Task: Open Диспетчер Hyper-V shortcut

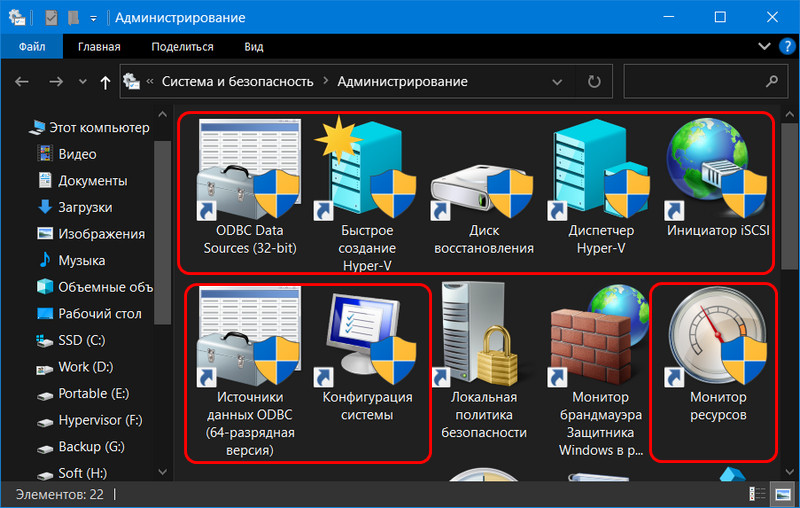Action: (601, 187)
